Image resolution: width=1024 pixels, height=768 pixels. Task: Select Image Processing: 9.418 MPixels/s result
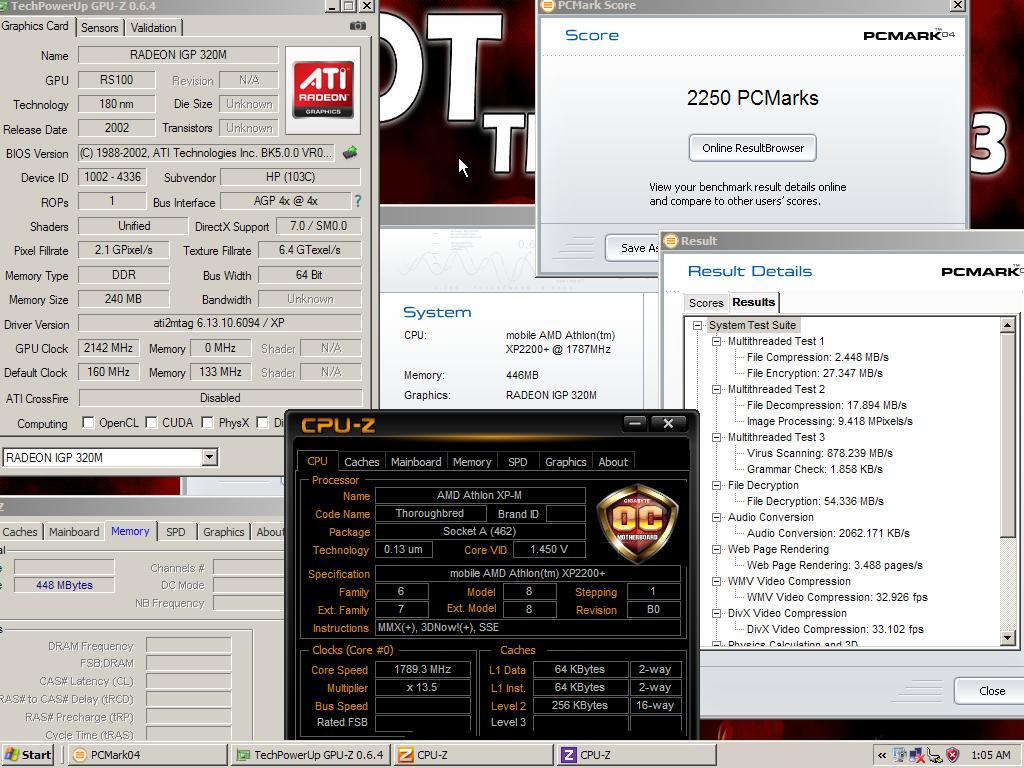click(x=829, y=421)
